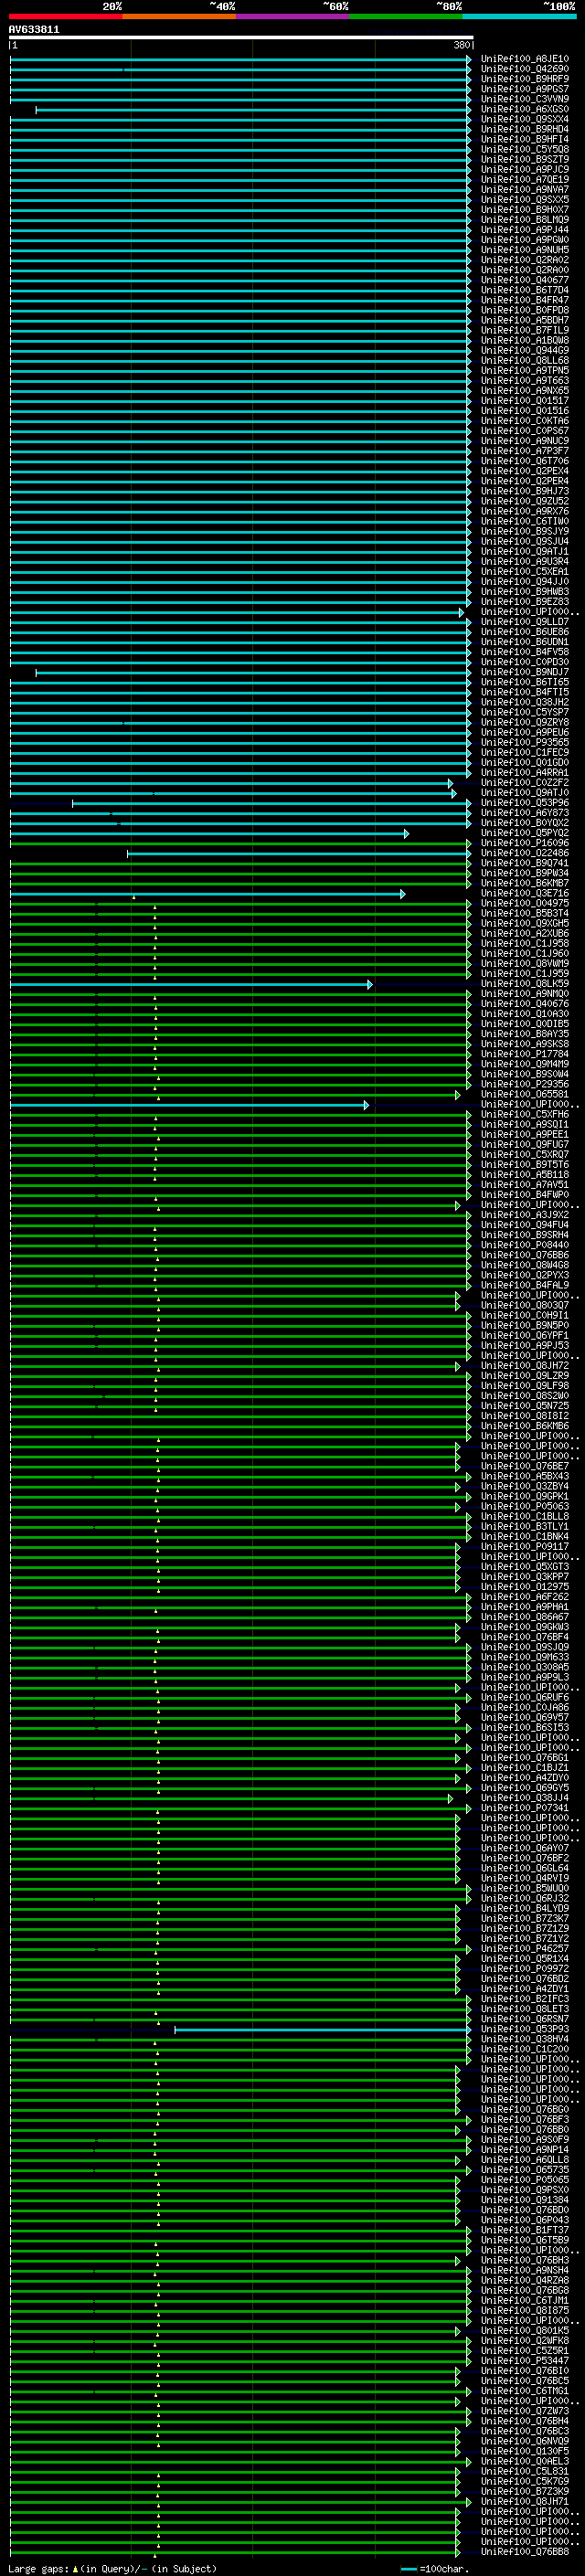Click cyan alignment bar for UniRef100_Q3E716
The height and width of the screenshot is (2576, 585).
(x=207, y=894)
